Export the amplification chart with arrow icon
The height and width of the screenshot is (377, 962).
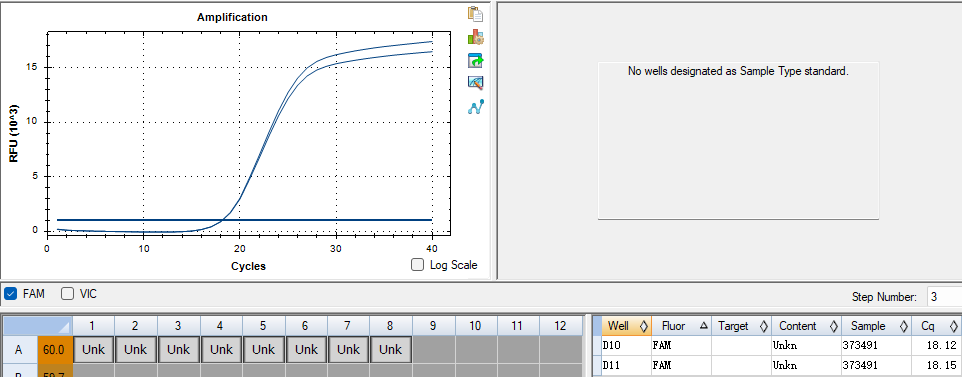pyautogui.click(x=475, y=60)
